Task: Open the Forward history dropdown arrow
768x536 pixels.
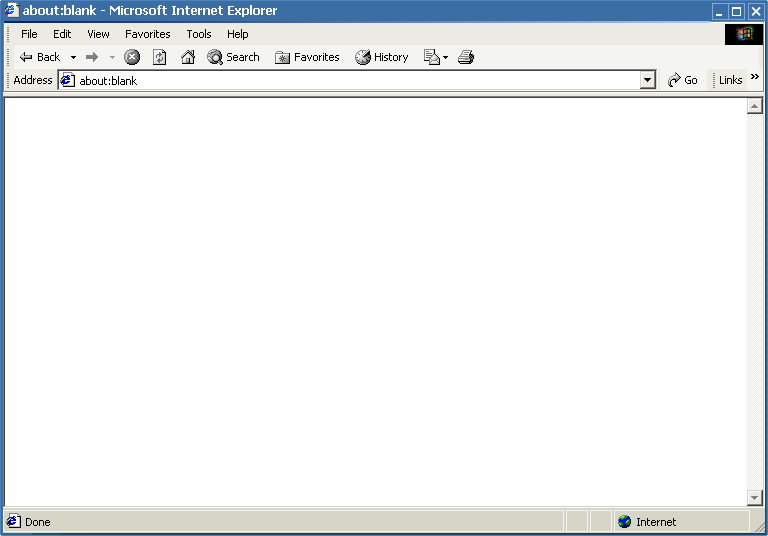Action: point(112,57)
